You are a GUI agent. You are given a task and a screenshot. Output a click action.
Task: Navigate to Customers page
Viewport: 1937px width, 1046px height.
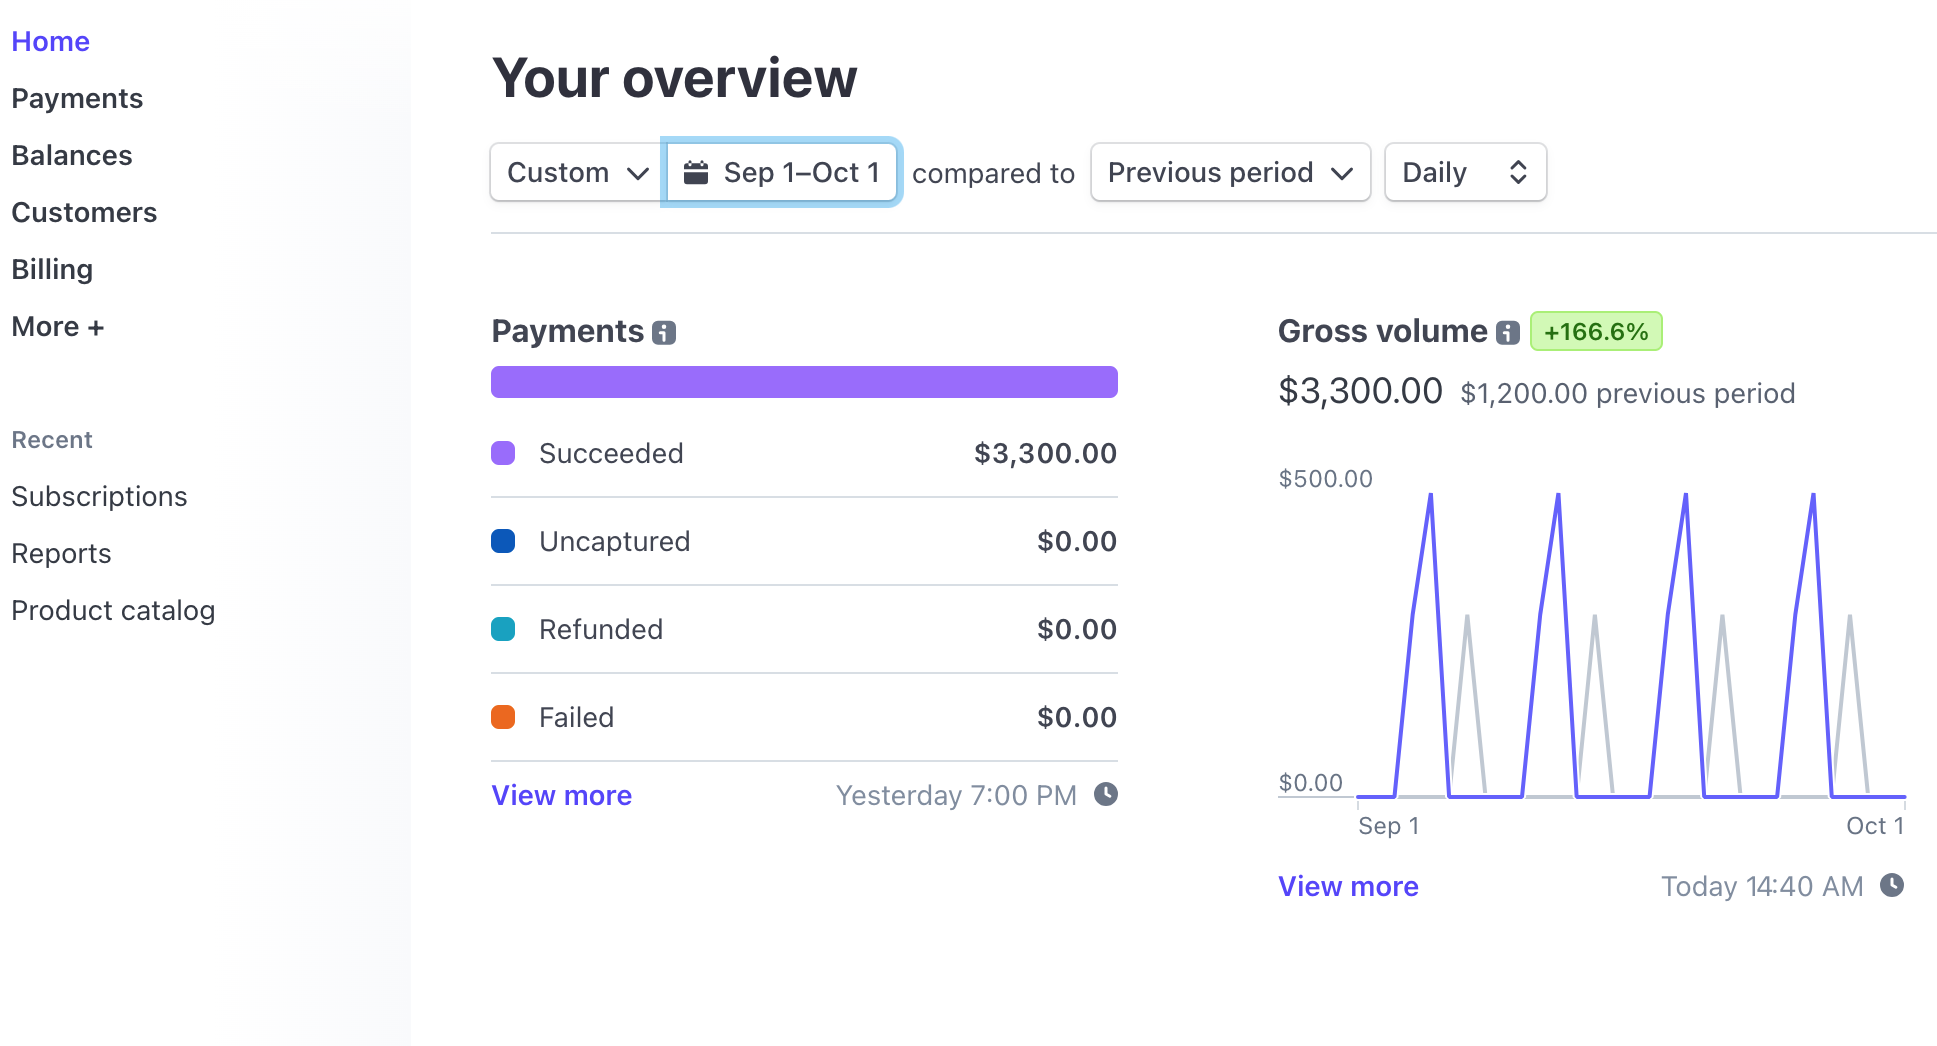pos(84,213)
